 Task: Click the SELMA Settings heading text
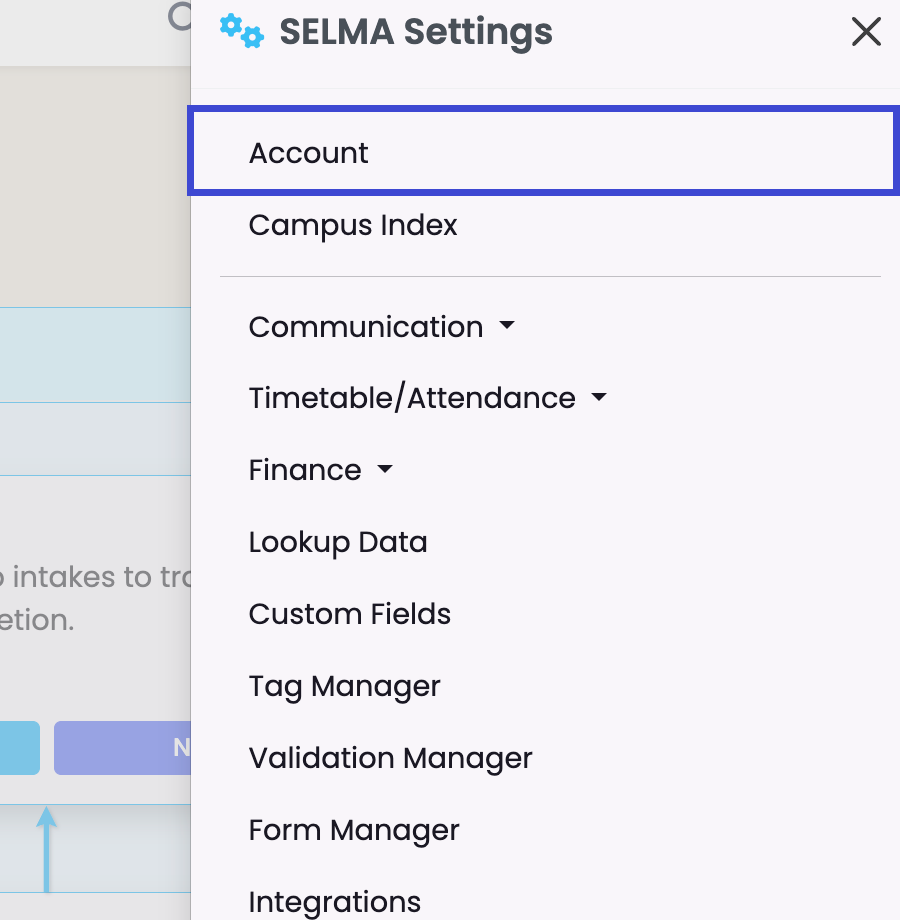click(x=416, y=32)
